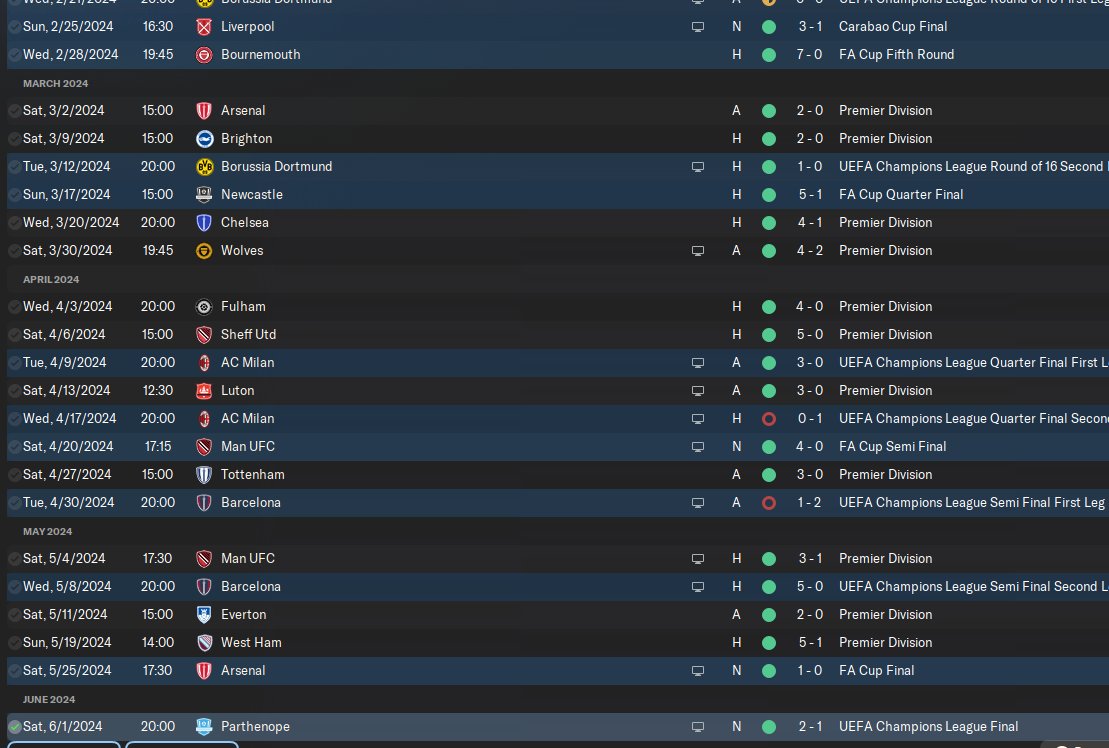Open the Carabao Cup Final competition link
The width and height of the screenshot is (1109, 748).
[x=892, y=27]
